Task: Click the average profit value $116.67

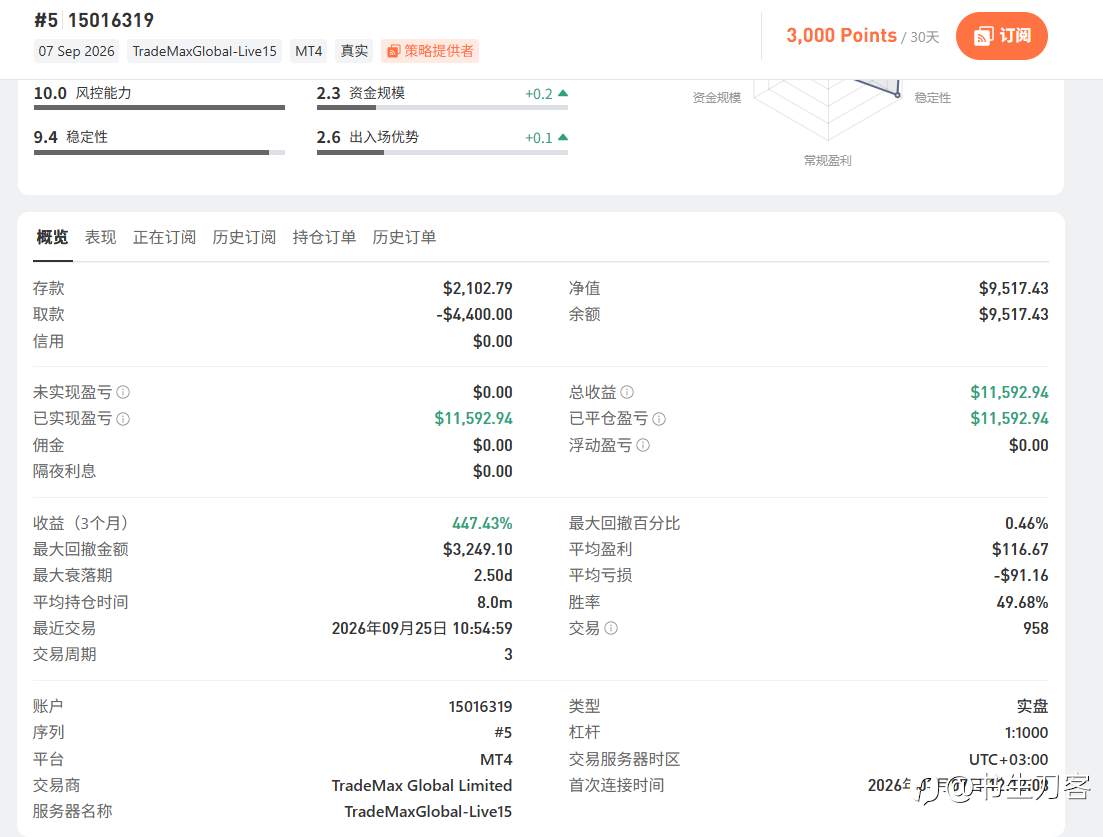Action: [1020, 549]
